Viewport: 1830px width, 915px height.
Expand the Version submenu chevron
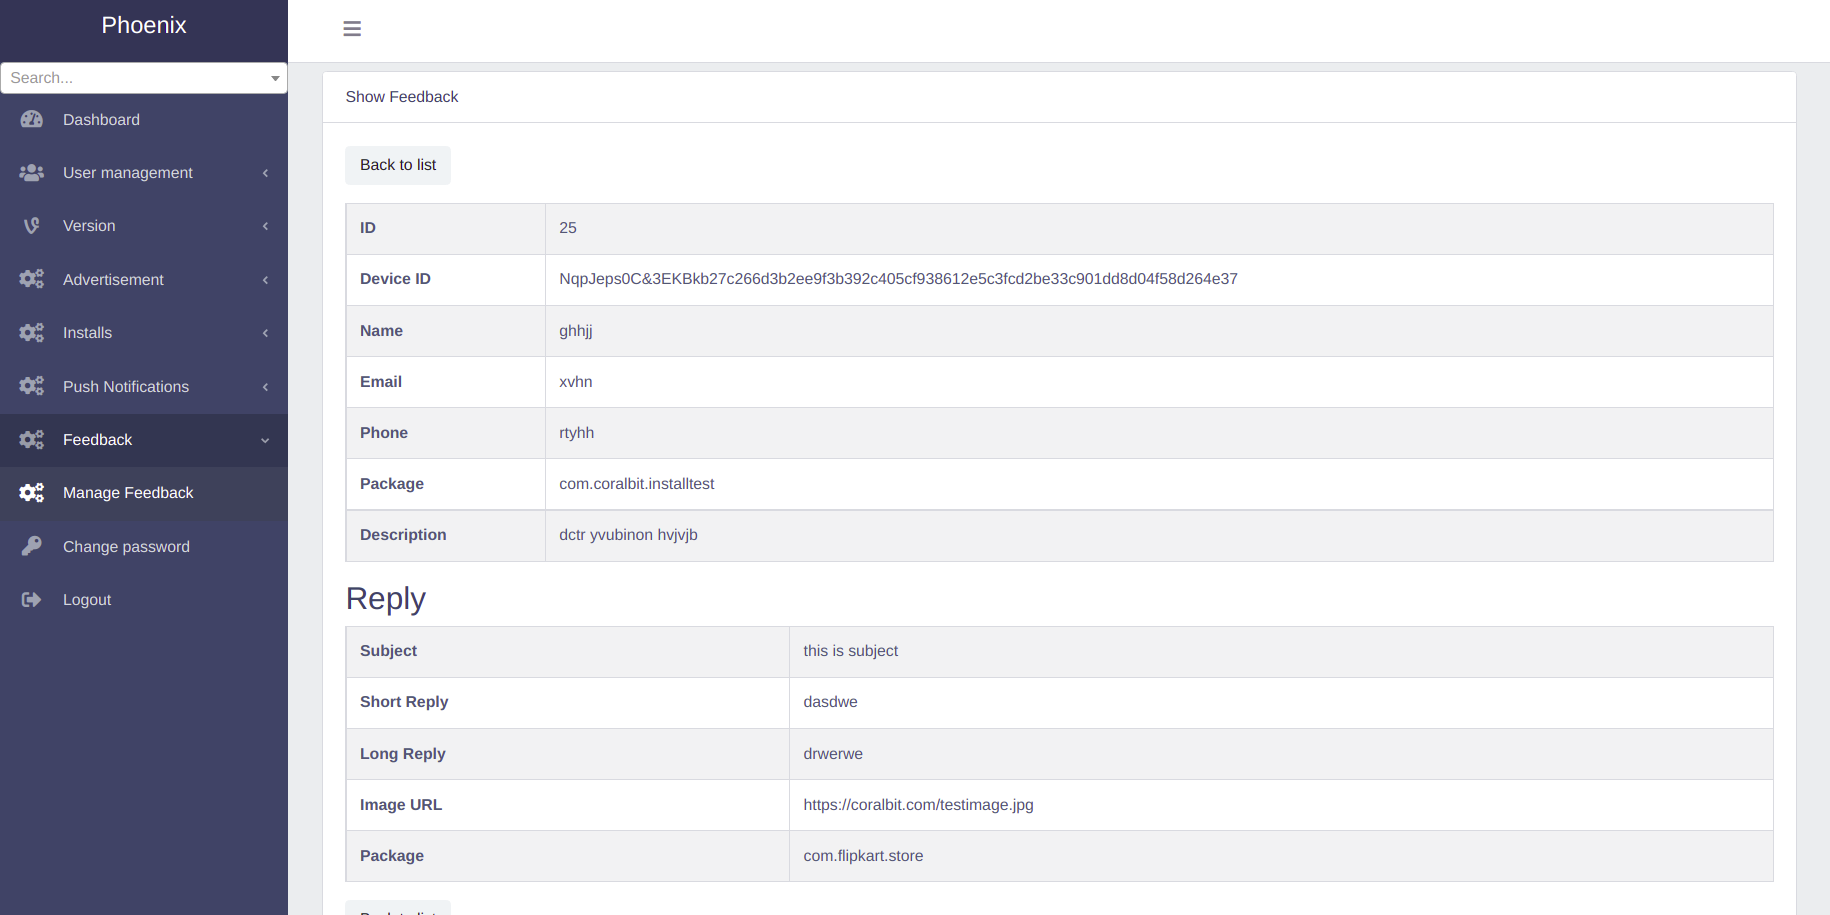(x=265, y=226)
